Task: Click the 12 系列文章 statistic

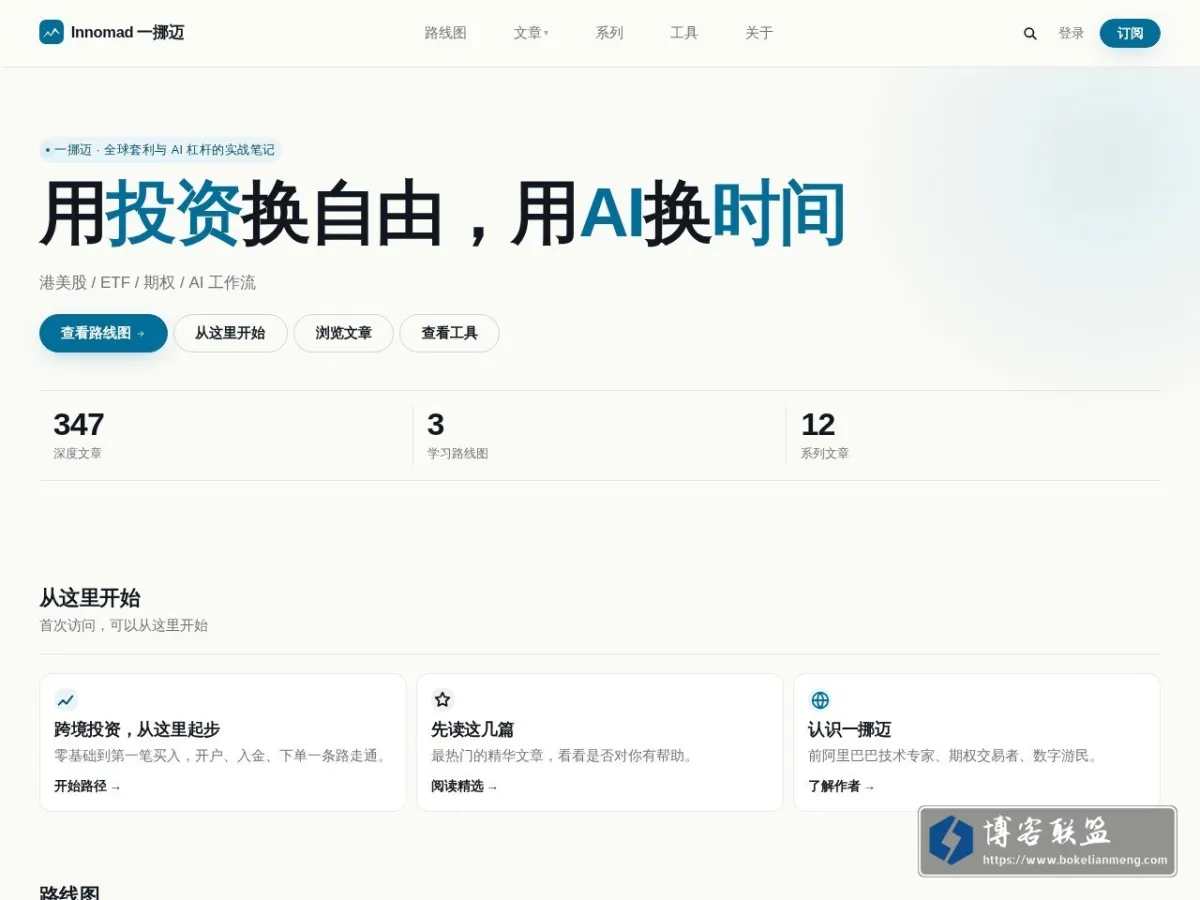Action: (825, 435)
